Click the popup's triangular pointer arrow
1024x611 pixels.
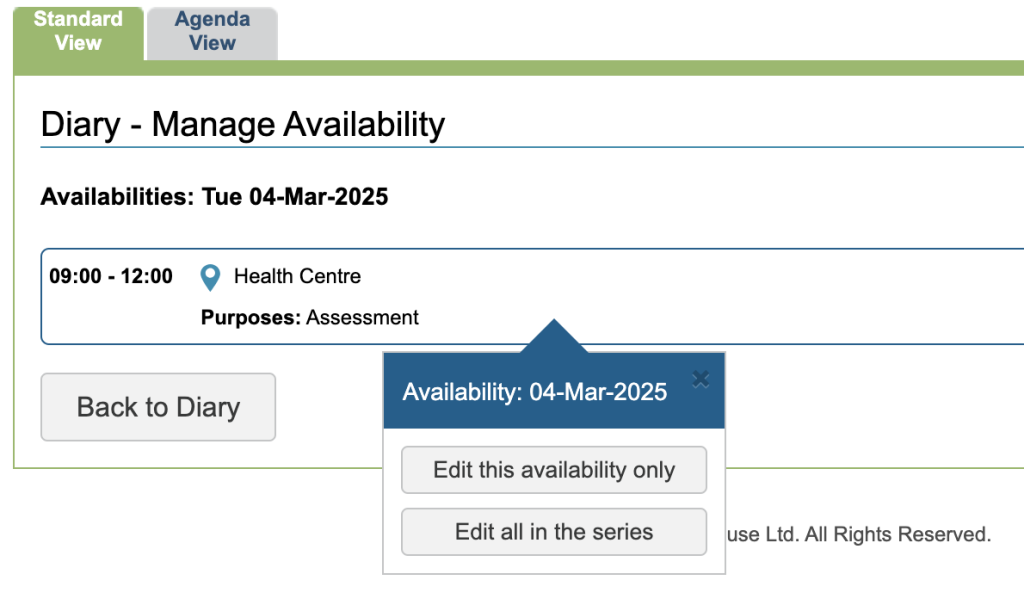pyautogui.click(x=553, y=337)
